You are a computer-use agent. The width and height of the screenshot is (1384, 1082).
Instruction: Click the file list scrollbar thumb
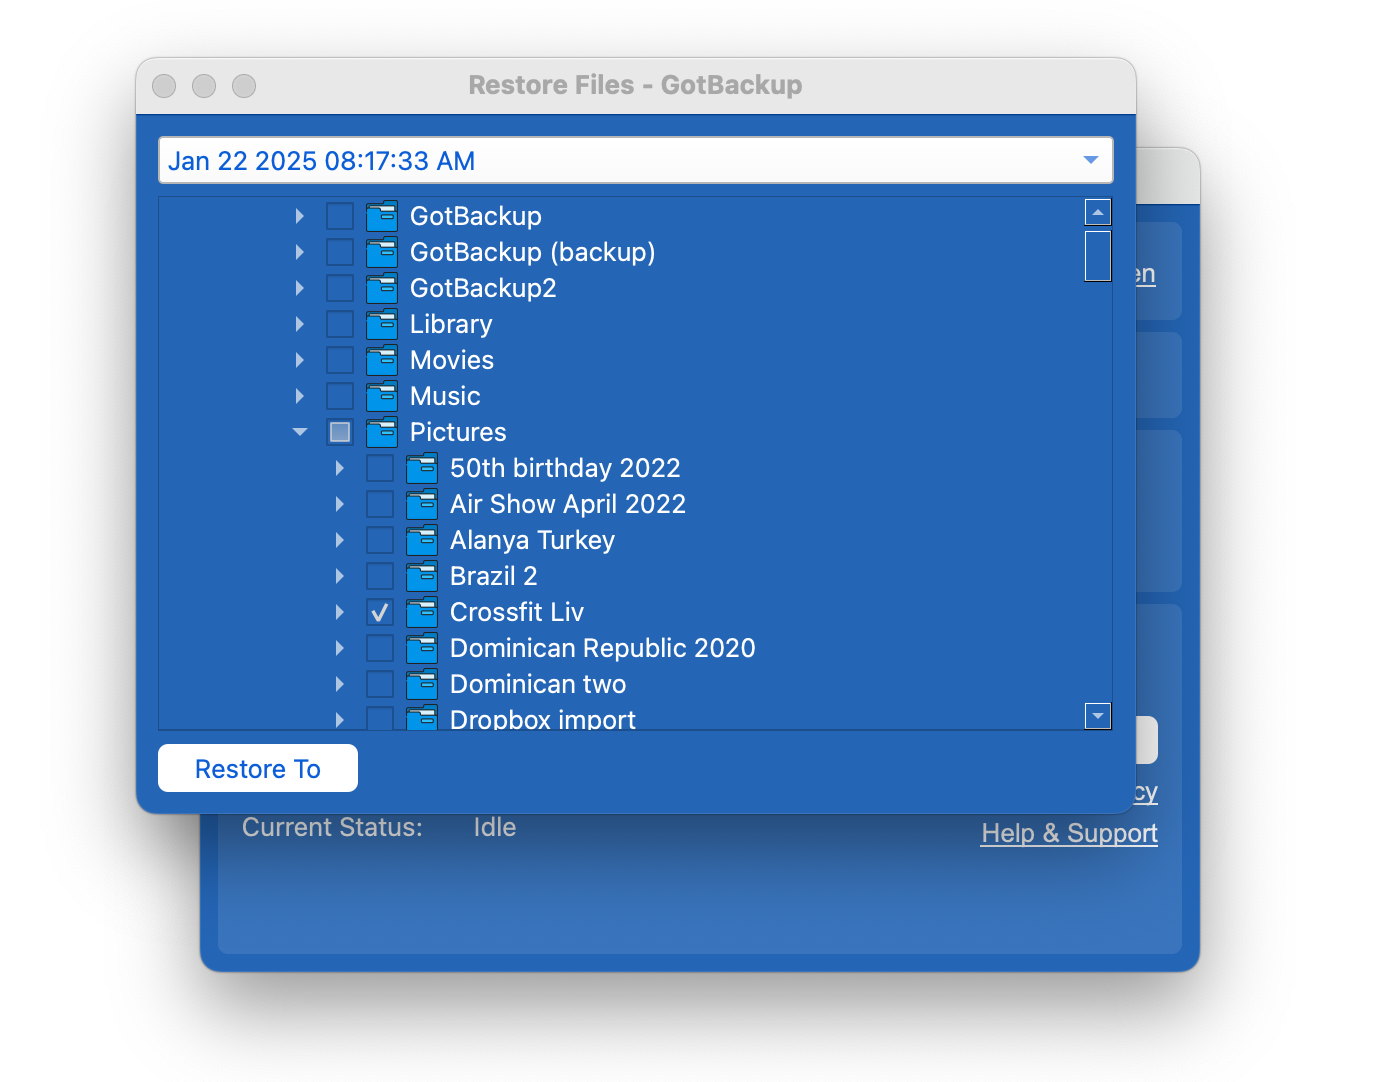tap(1098, 256)
